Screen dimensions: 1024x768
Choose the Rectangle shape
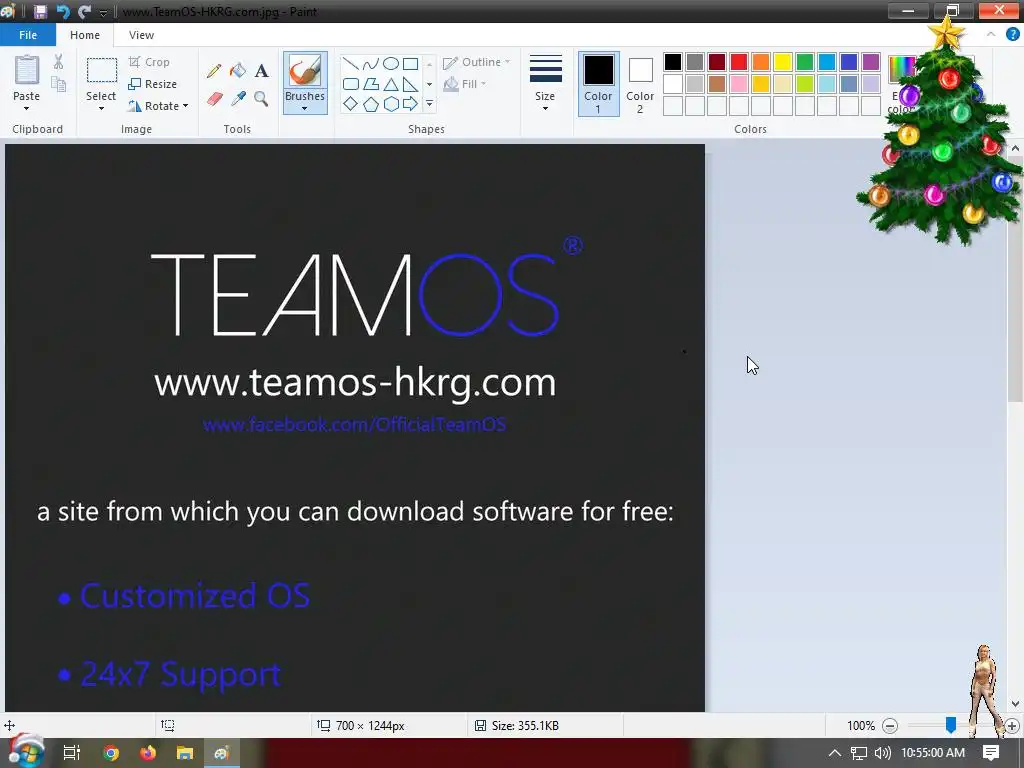coord(410,63)
